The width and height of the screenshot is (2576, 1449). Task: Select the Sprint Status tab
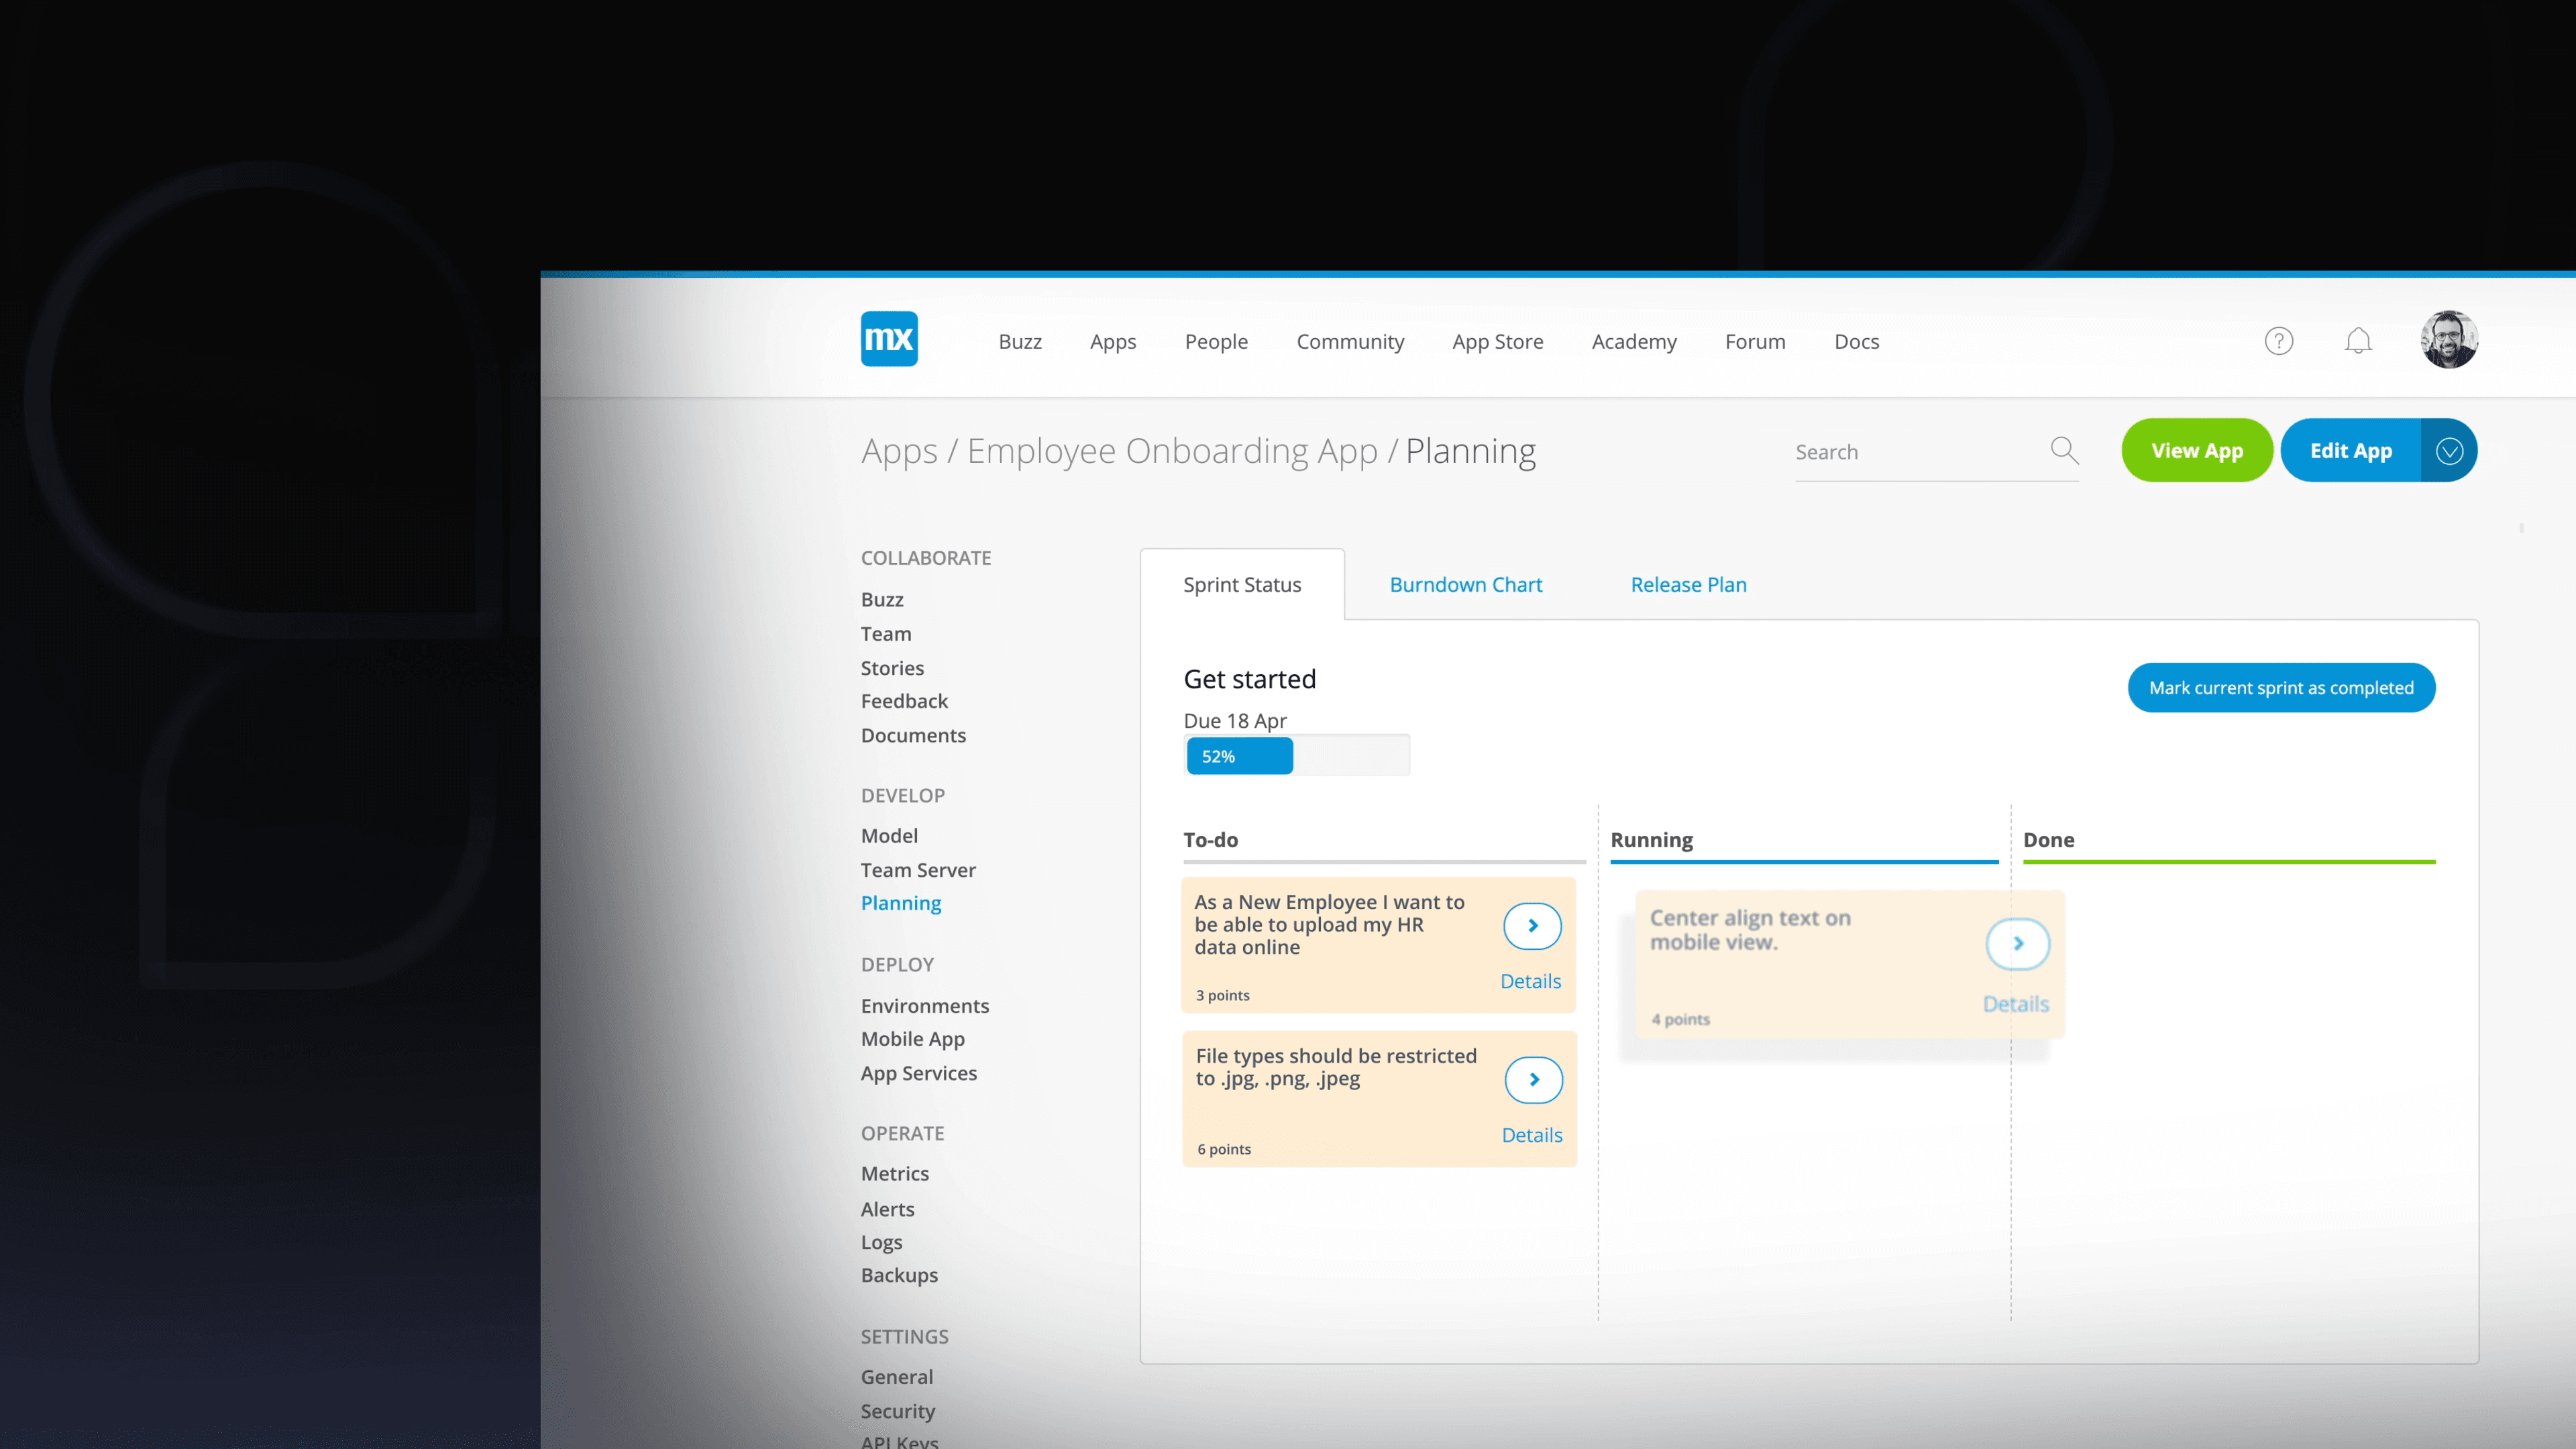pos(1242,585)
